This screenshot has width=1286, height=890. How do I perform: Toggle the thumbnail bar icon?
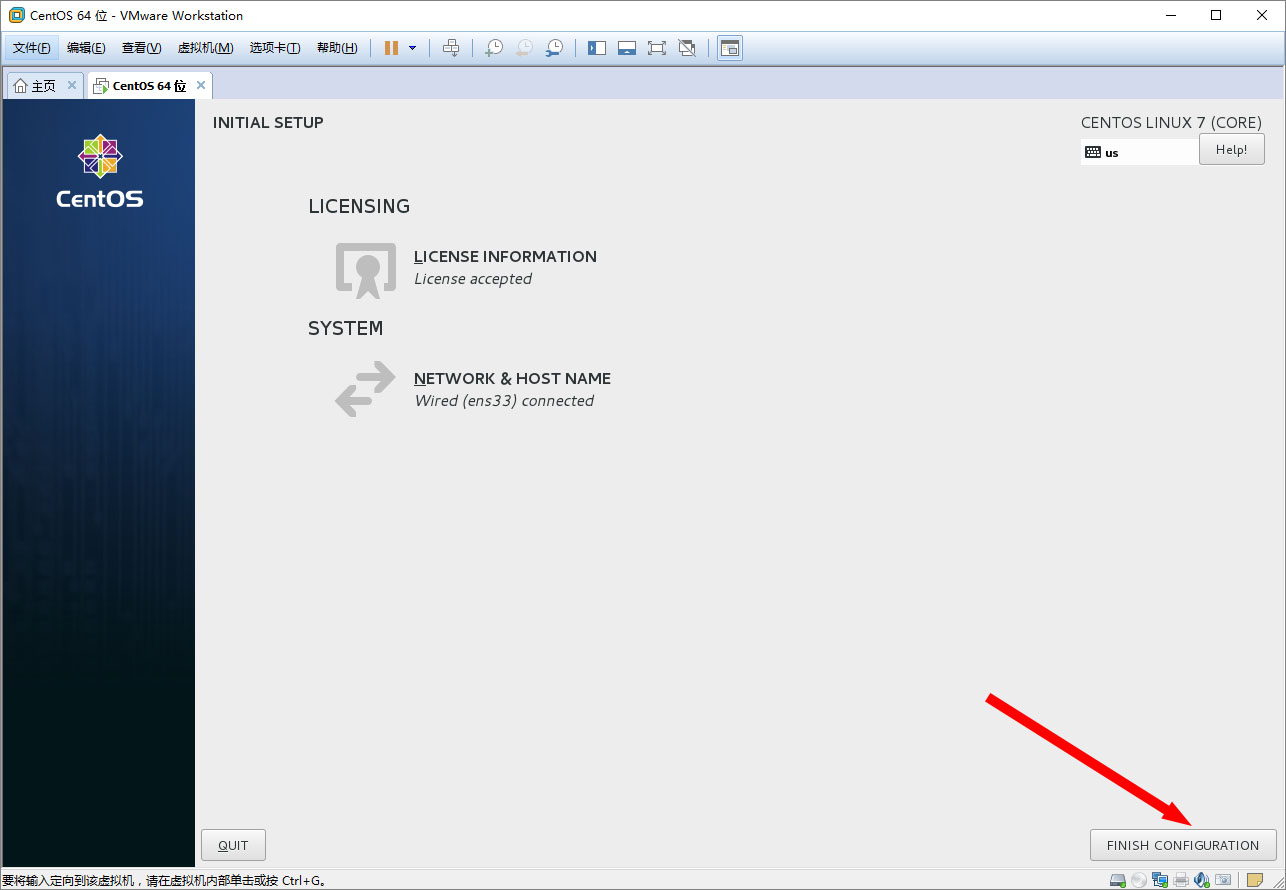coord(627,48)
